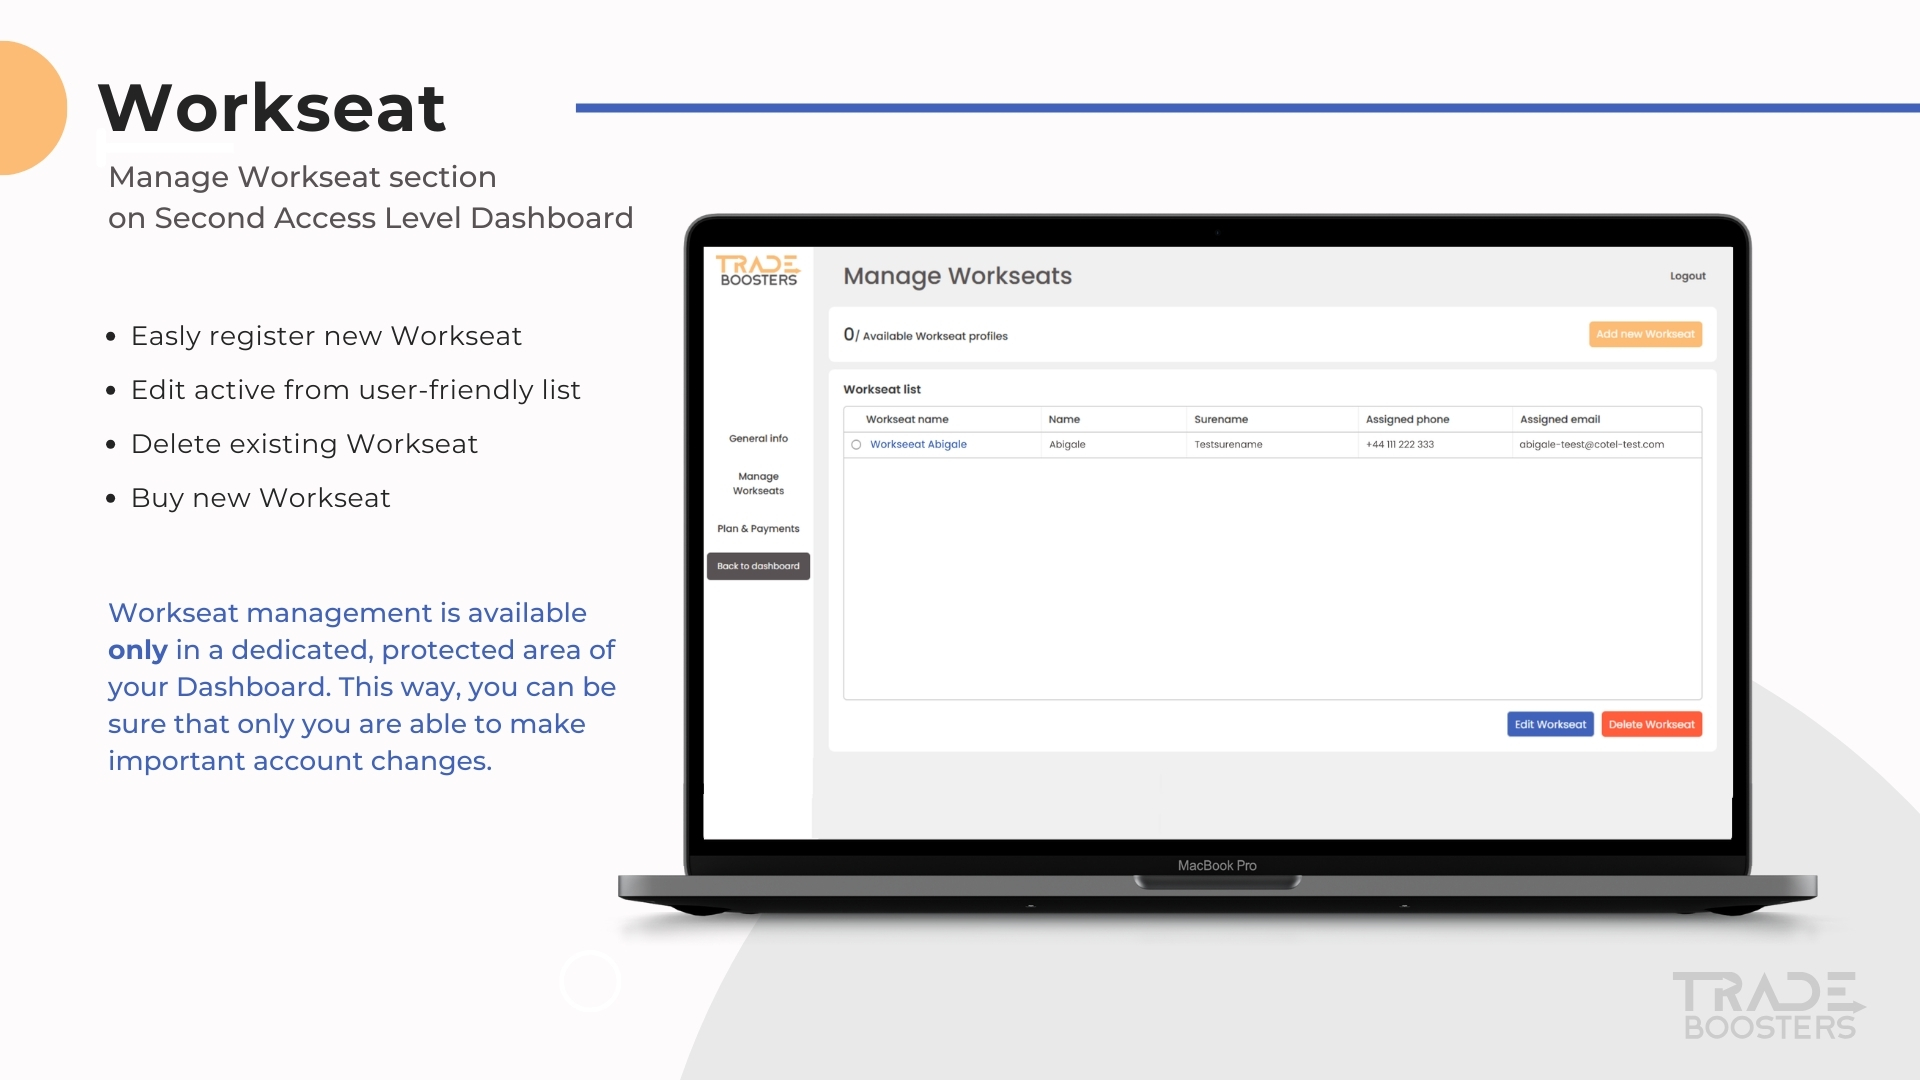Click the Assigned phone column header
This screenshot has width=1920, height=1080.
pyautogui.click(x=1407, y=420)
